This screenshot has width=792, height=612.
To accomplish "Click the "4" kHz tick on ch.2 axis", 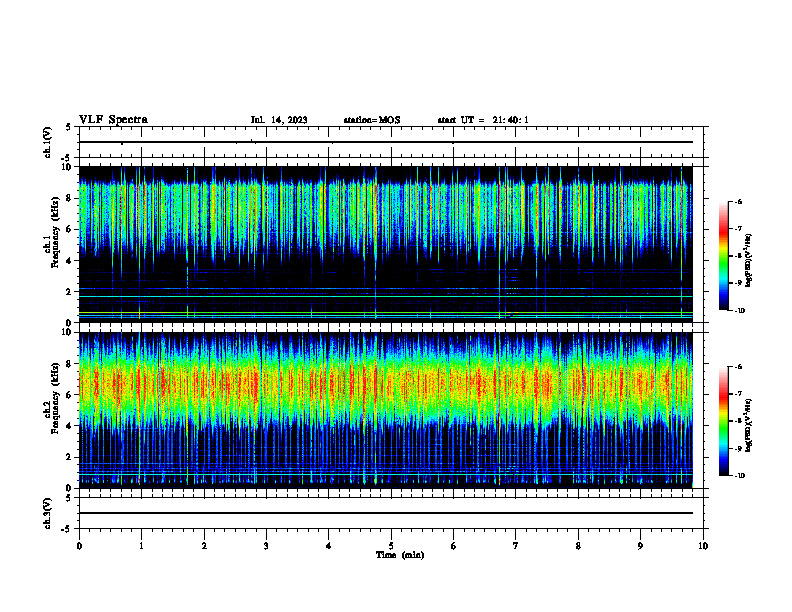I will click(x=70, y=426).
